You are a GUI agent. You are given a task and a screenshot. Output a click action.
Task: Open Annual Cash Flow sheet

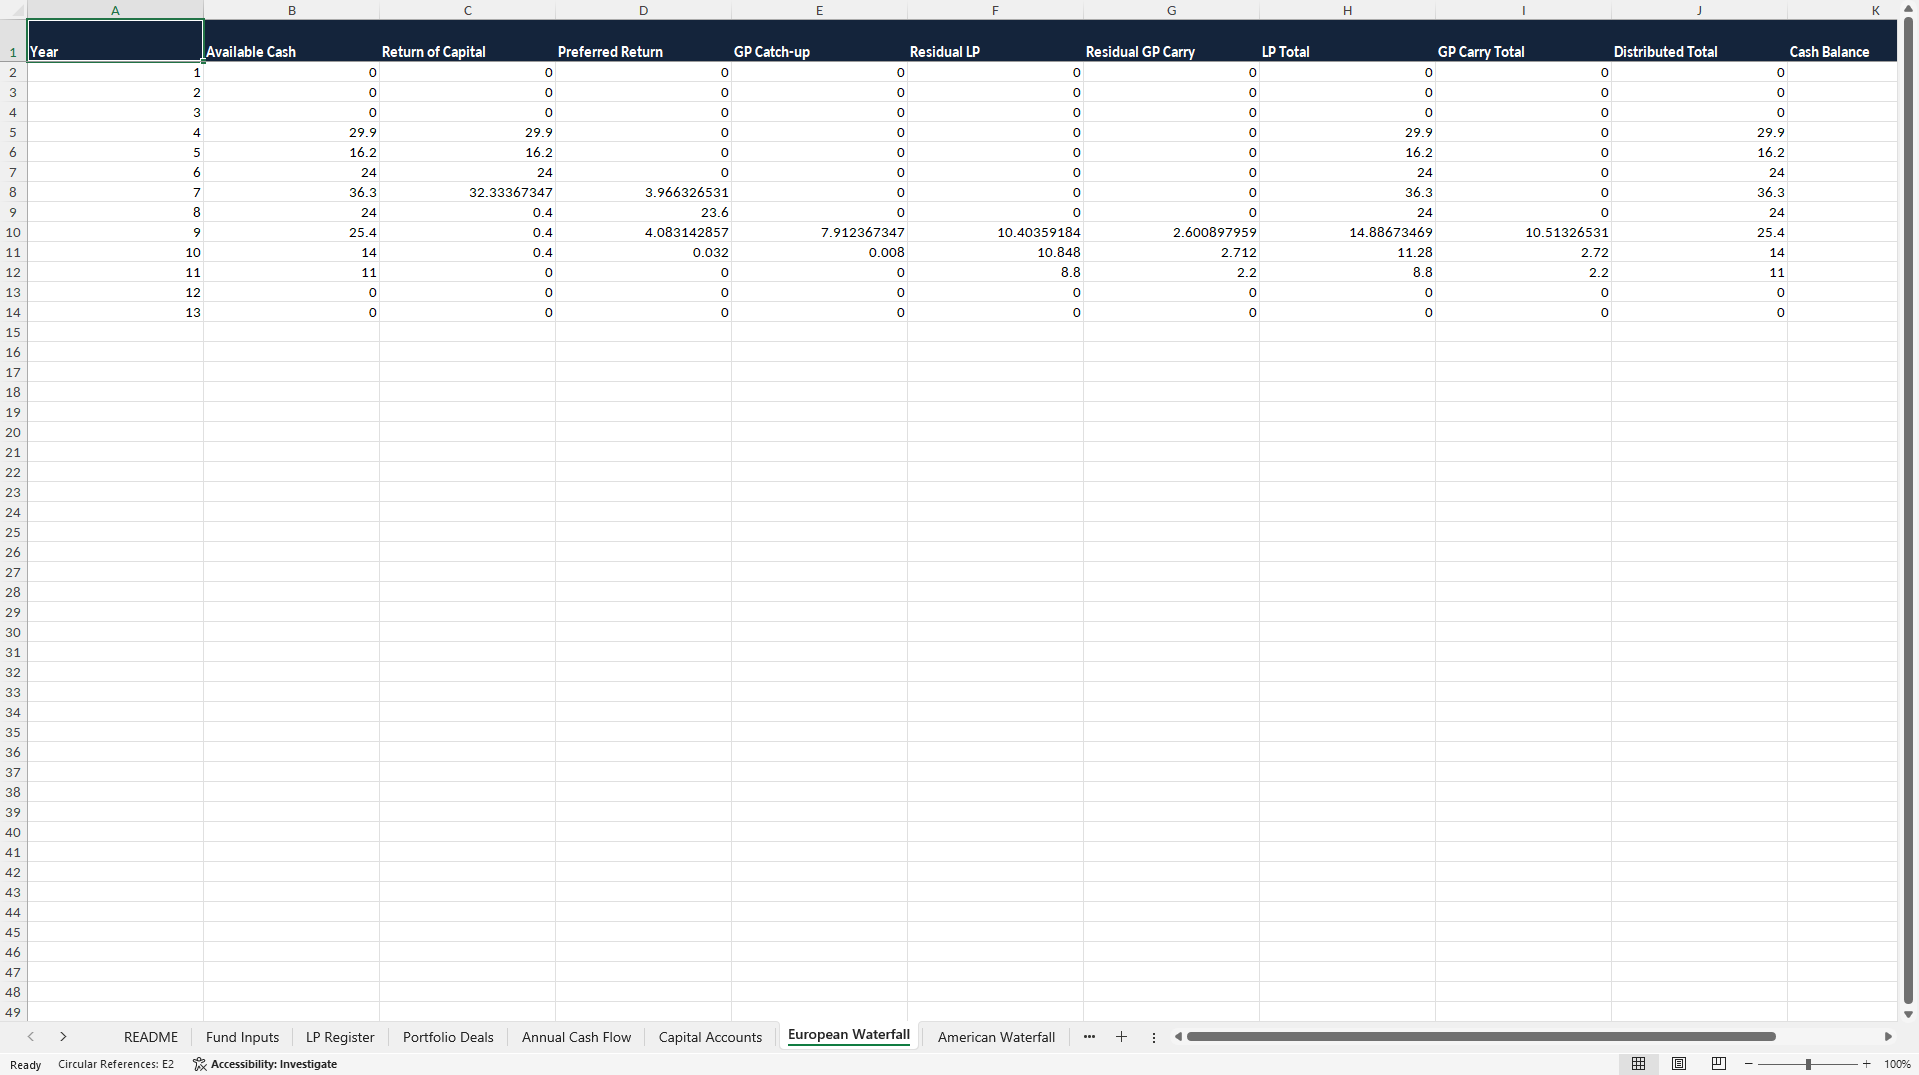(576, 1037)
